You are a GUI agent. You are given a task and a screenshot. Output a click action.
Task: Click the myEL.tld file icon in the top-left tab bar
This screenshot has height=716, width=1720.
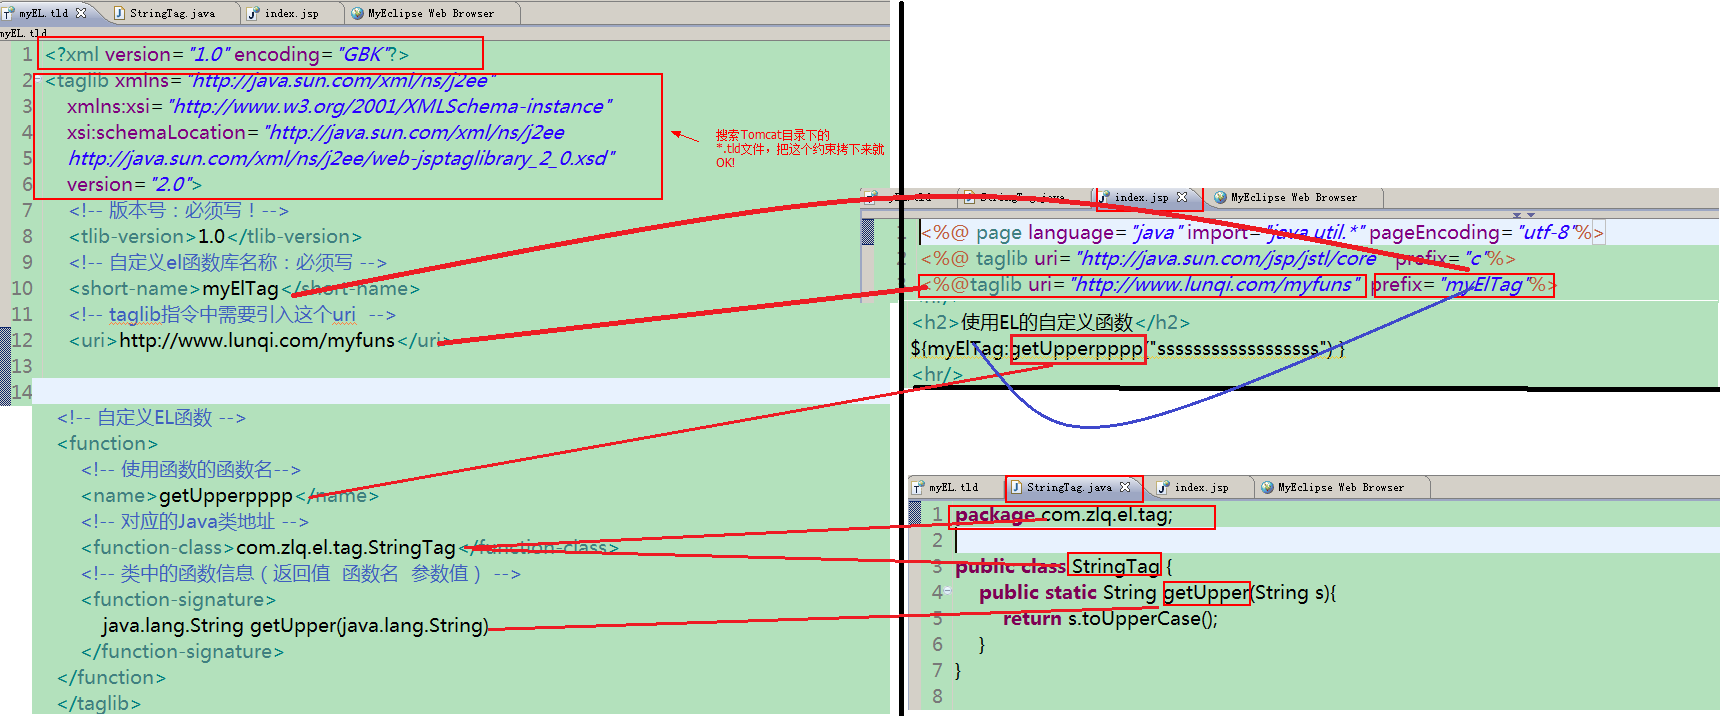coord(8,13)
